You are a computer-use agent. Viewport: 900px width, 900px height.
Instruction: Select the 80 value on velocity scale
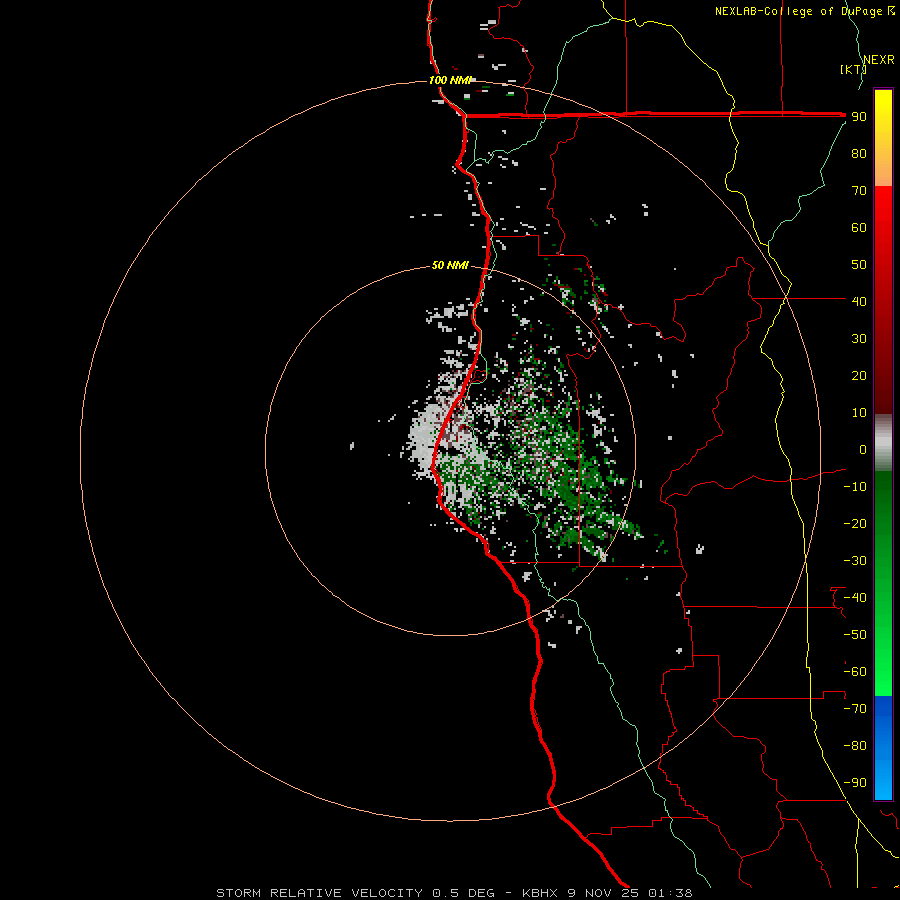pos(859,153)
